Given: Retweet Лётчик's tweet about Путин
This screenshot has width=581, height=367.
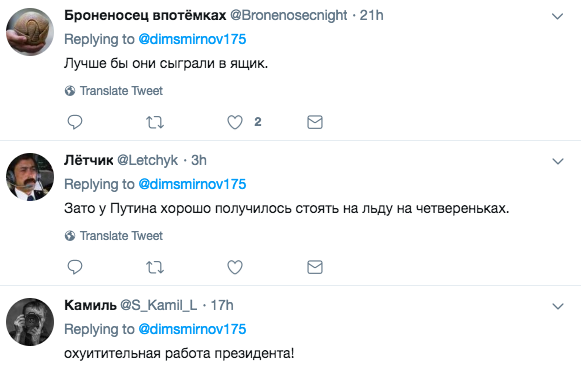Looking at the screenshot, I should tap(155, 267).
